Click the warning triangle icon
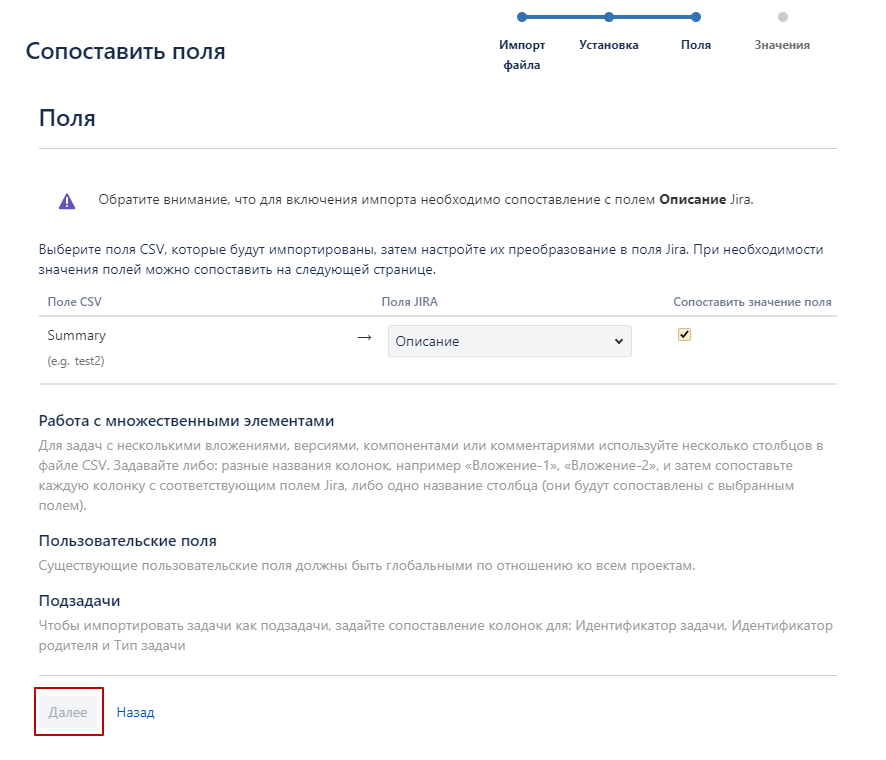This screenshot has height=760, width=886. pos(67,201)
